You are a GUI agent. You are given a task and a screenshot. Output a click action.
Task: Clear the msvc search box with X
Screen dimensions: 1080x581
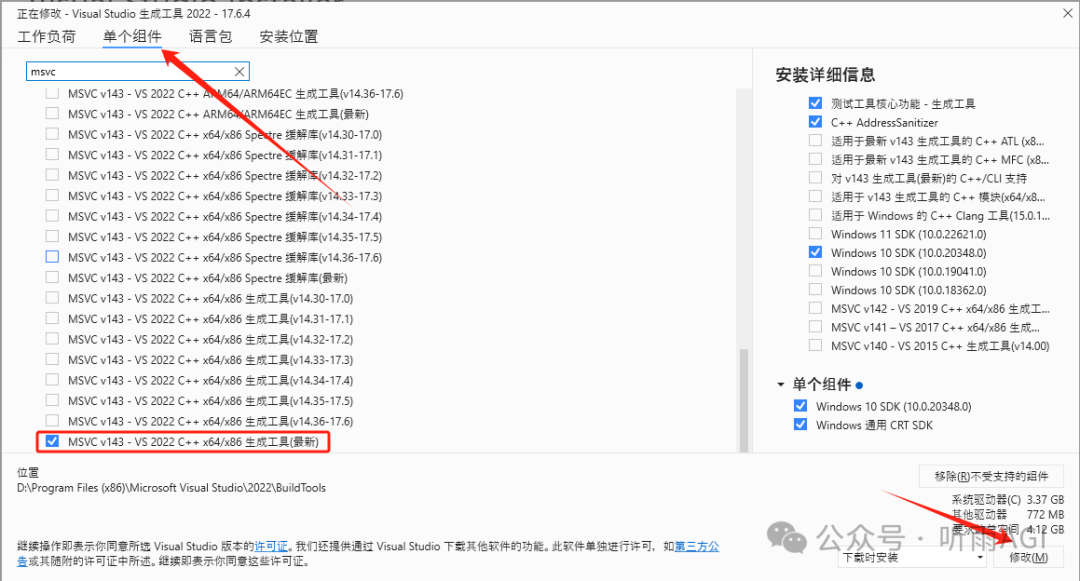[x=239, y=72]
